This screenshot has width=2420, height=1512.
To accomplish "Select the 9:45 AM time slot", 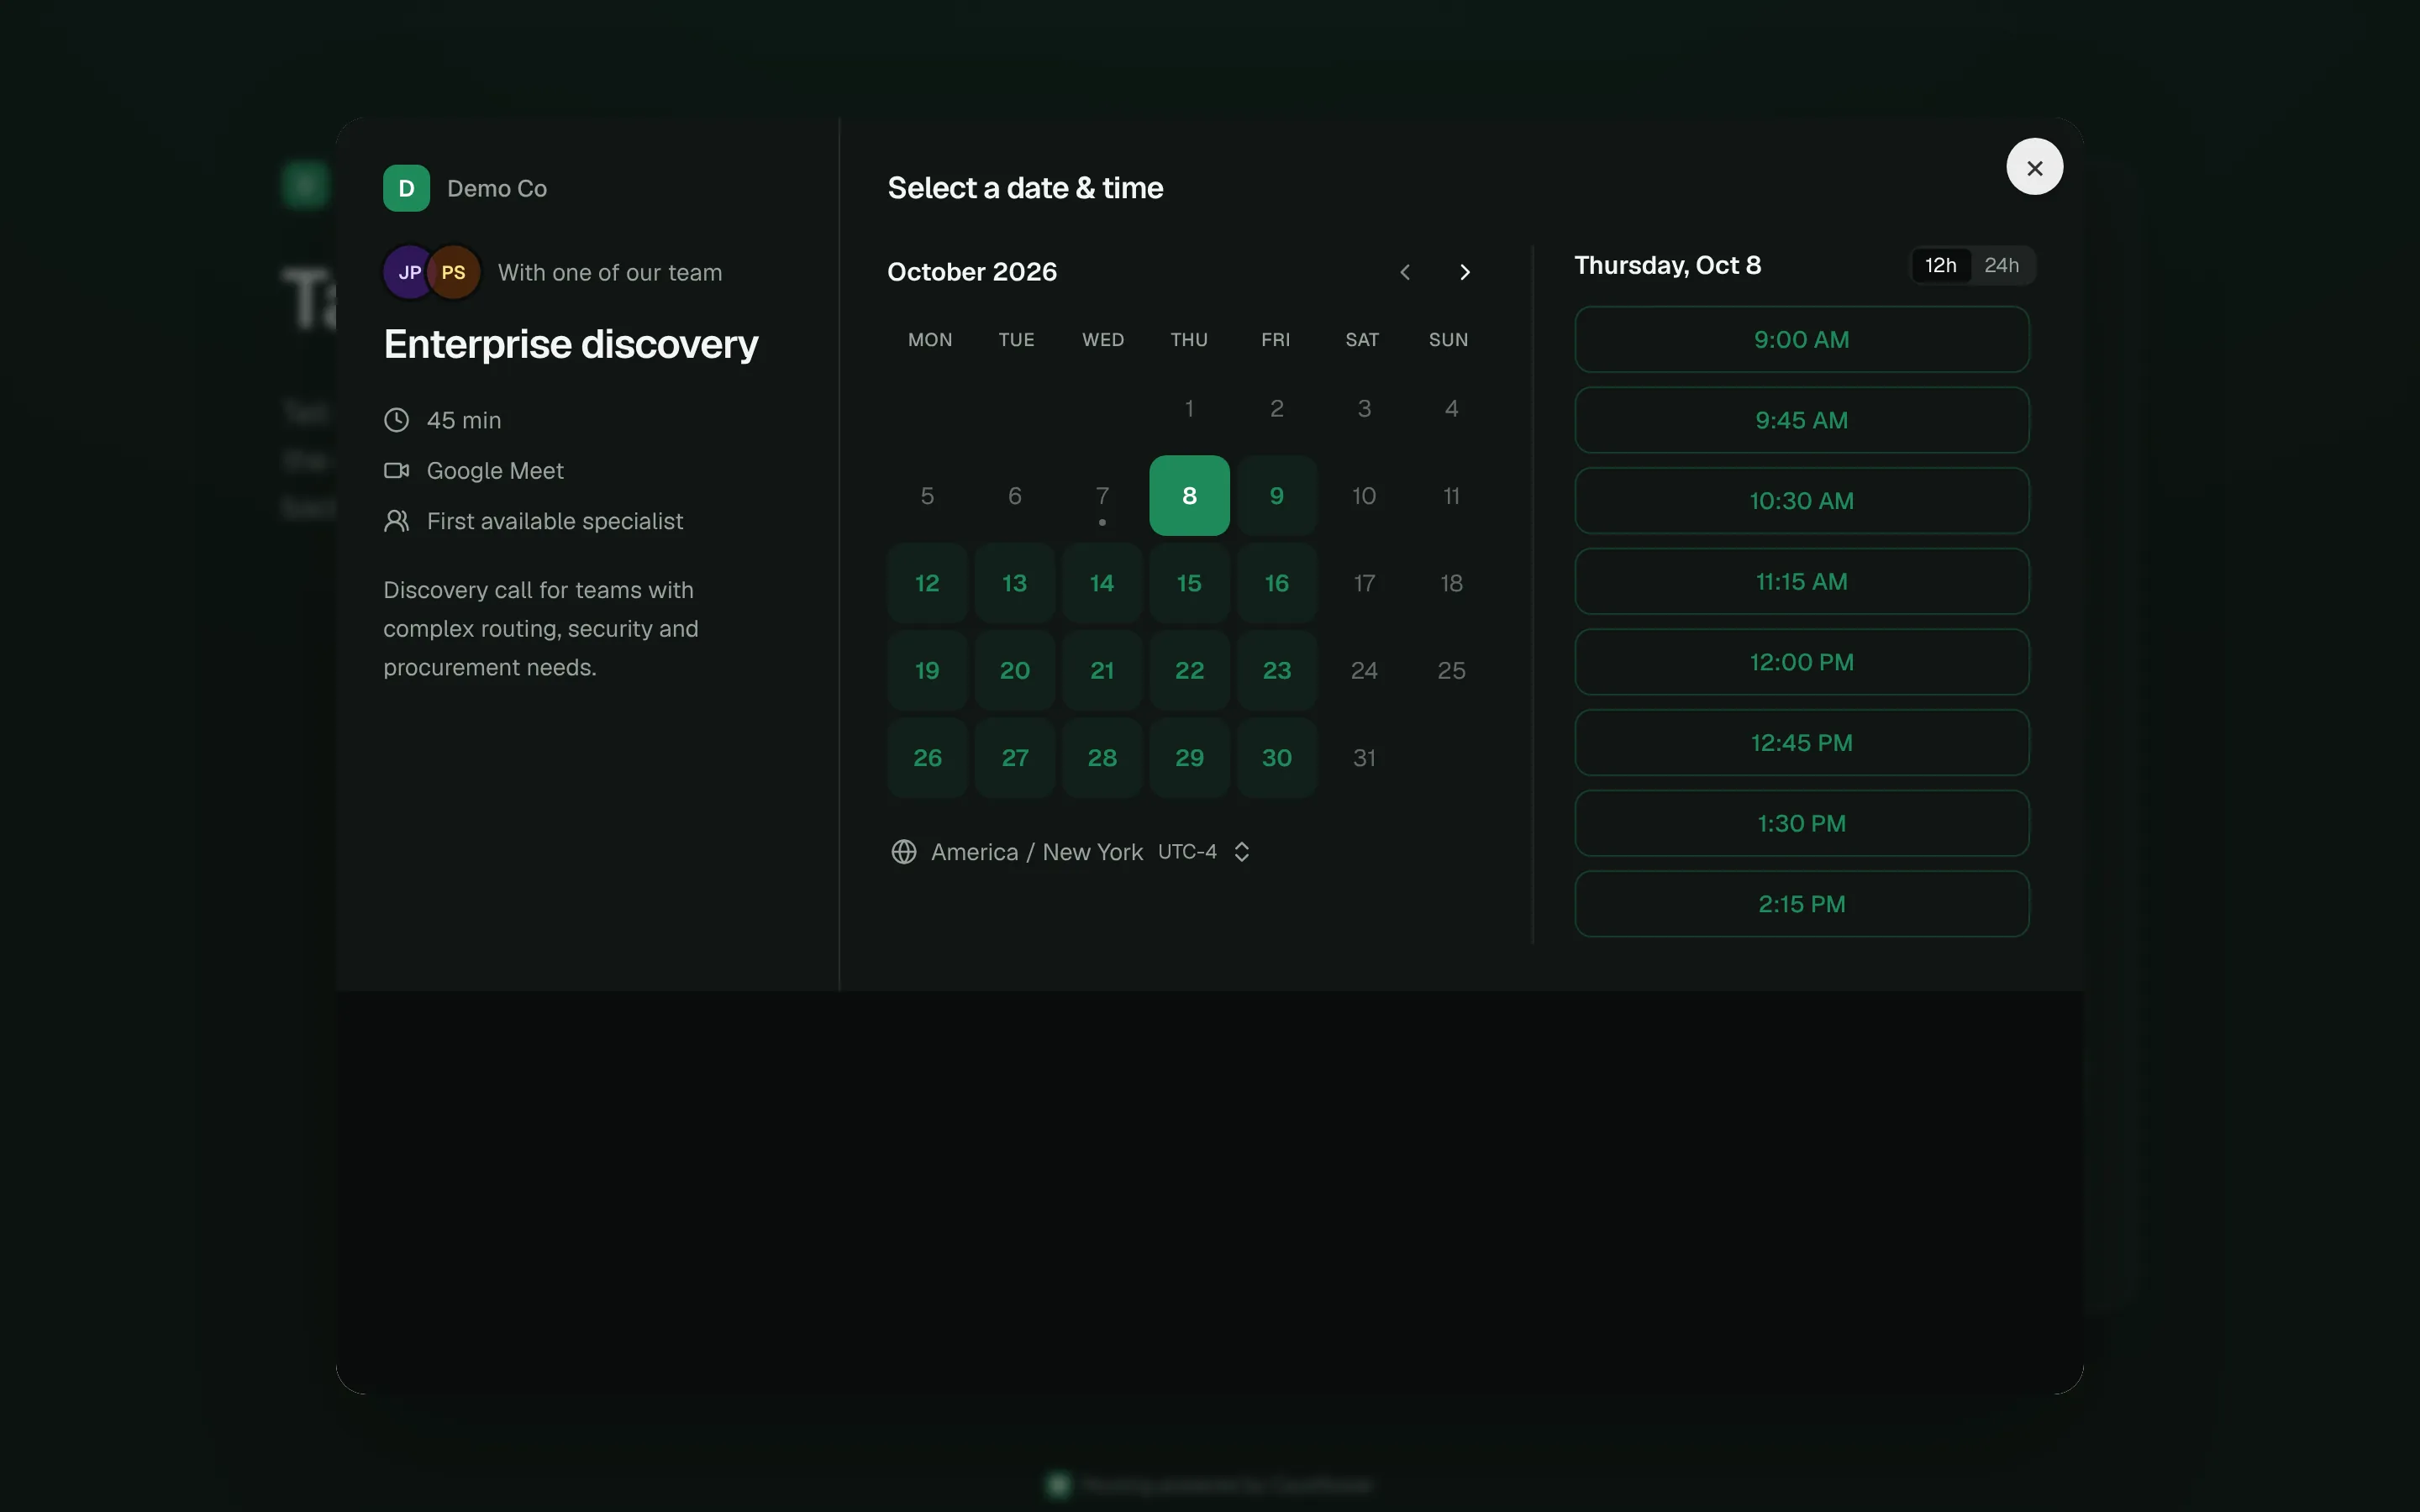I will tap(1801, 420).
